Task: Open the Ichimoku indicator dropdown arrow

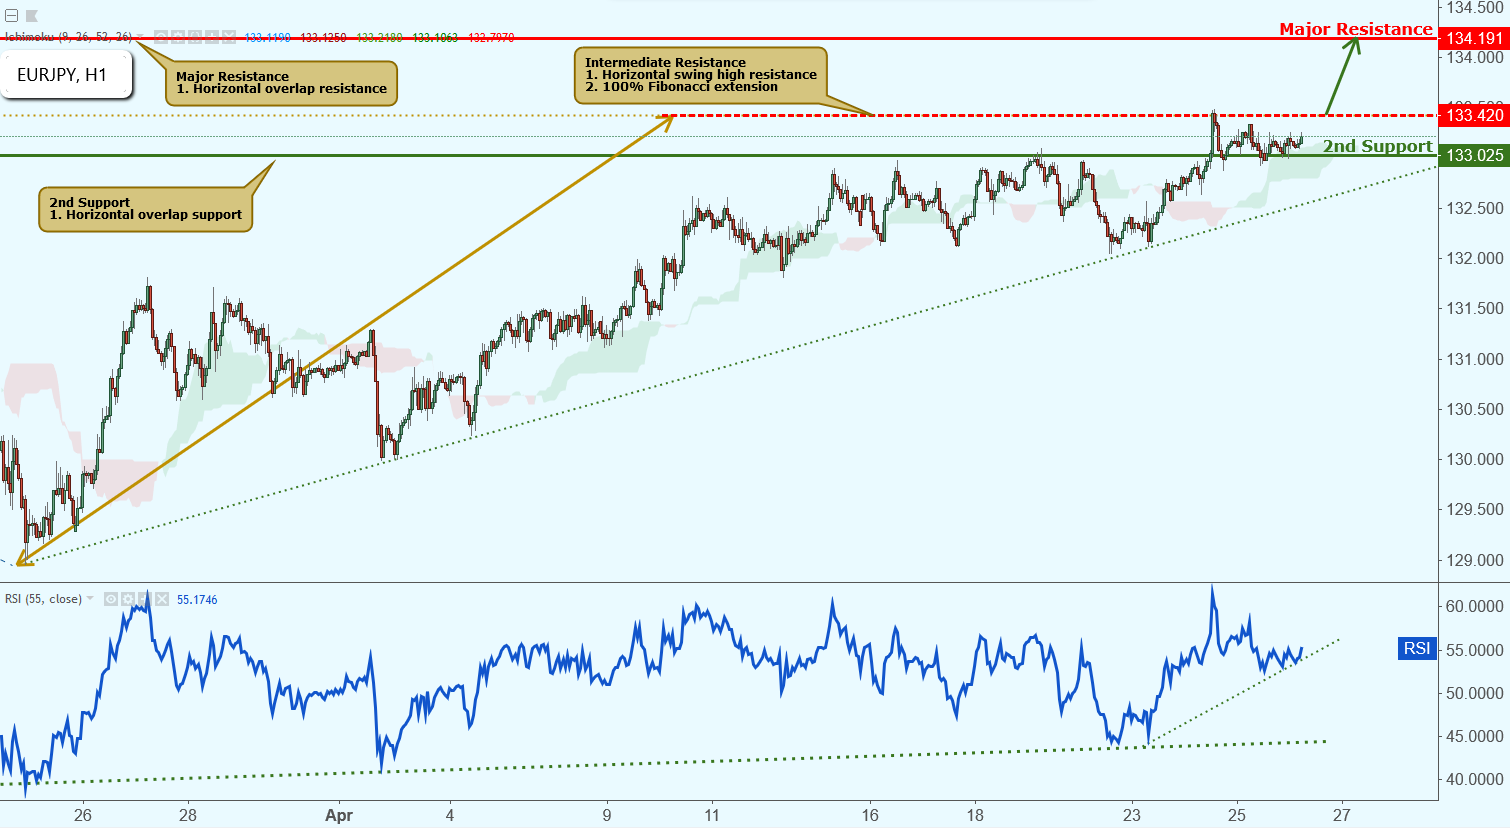Action: [140, 37]
